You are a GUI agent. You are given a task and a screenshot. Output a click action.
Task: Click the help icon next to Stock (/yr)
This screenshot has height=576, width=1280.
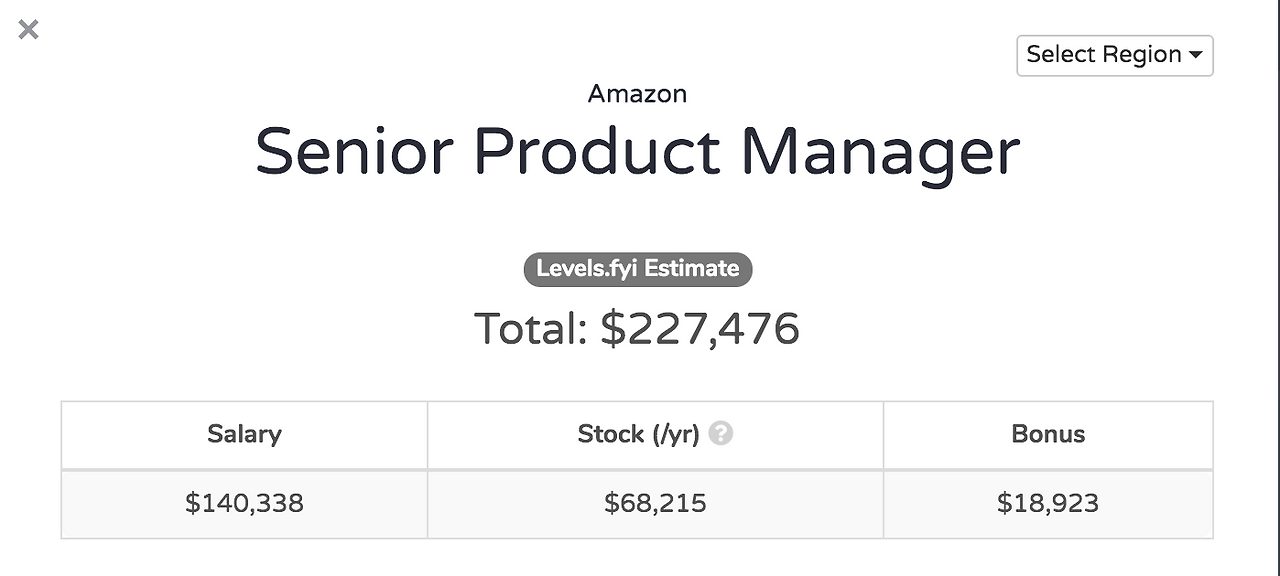click(720, 433)
